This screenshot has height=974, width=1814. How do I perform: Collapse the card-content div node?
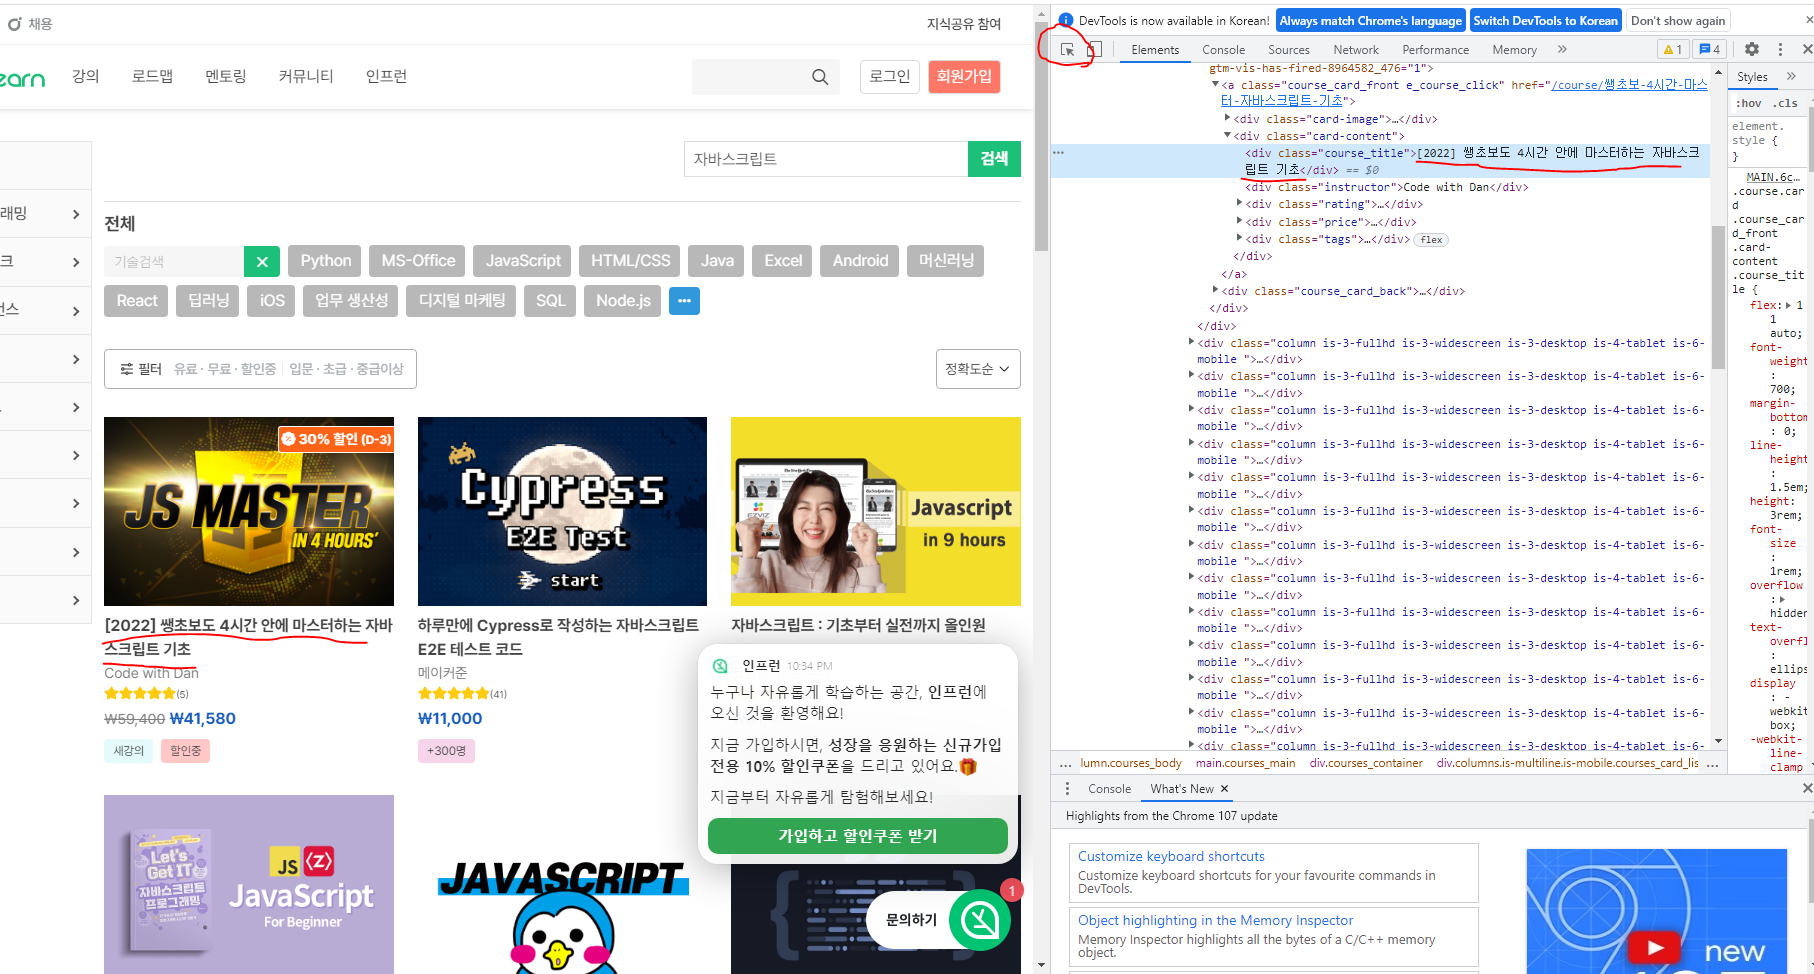(x=1228, y=136)
